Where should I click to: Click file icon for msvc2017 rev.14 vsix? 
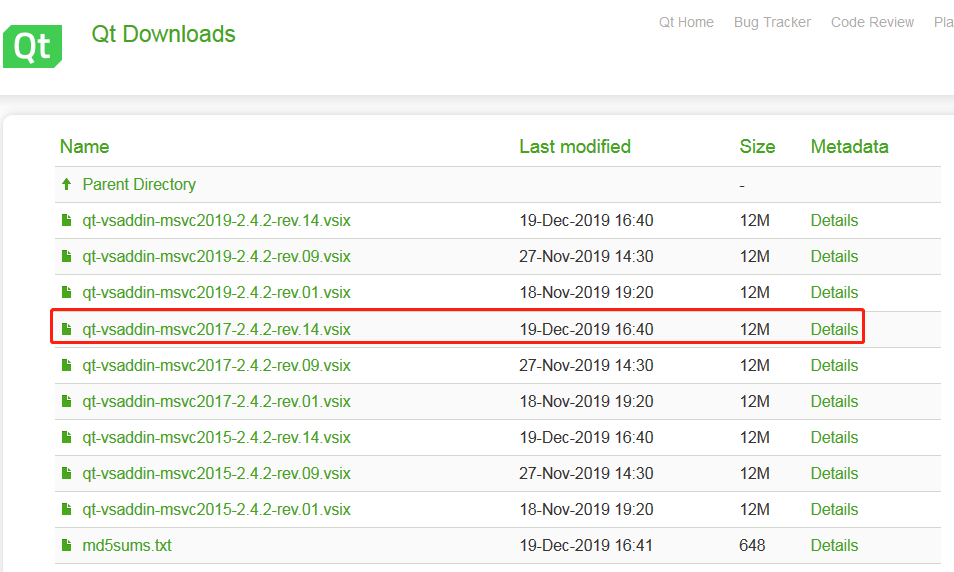(x=67, y=329)
